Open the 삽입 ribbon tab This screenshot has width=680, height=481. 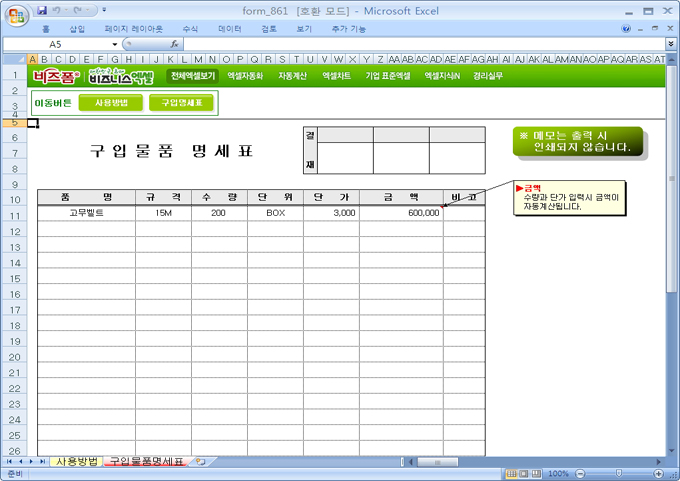tap(77, 29)
